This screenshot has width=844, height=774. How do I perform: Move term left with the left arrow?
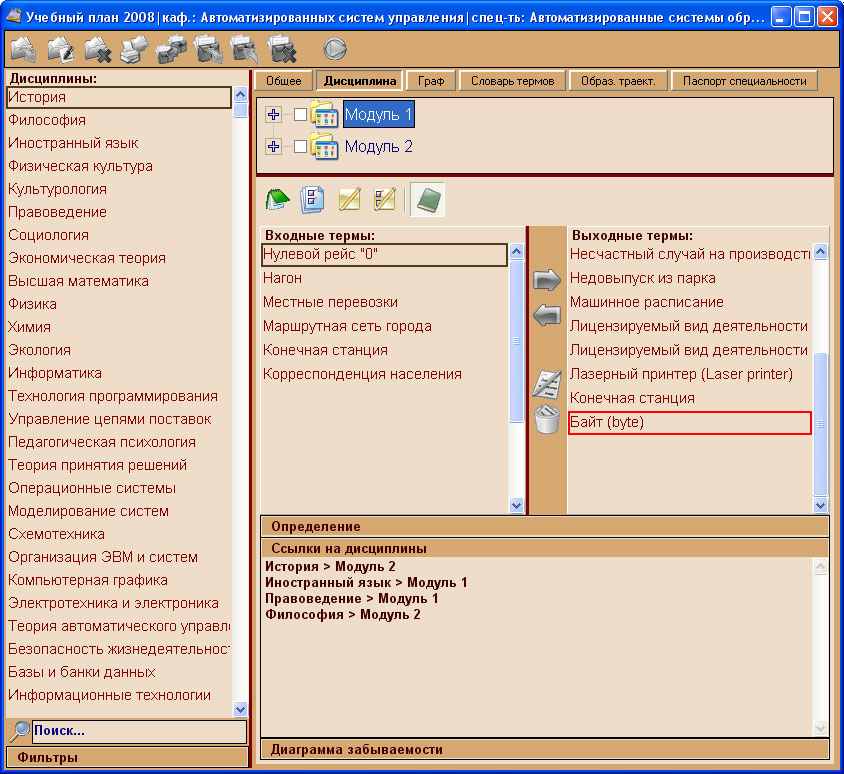[546, 314]
